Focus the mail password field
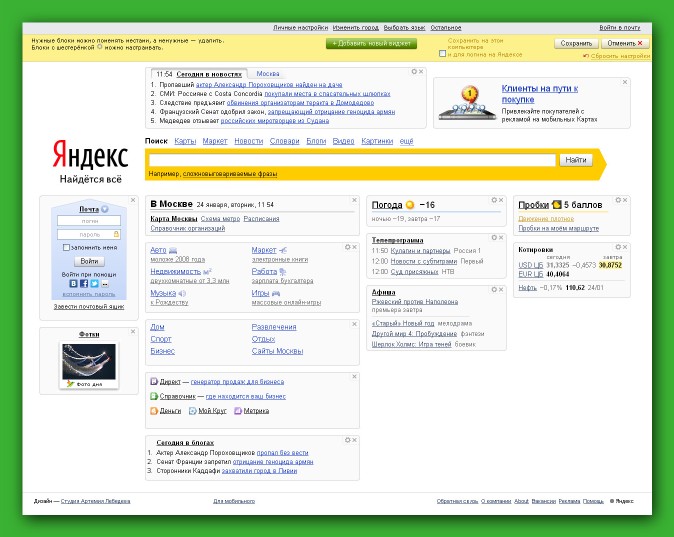 [89, 234]
